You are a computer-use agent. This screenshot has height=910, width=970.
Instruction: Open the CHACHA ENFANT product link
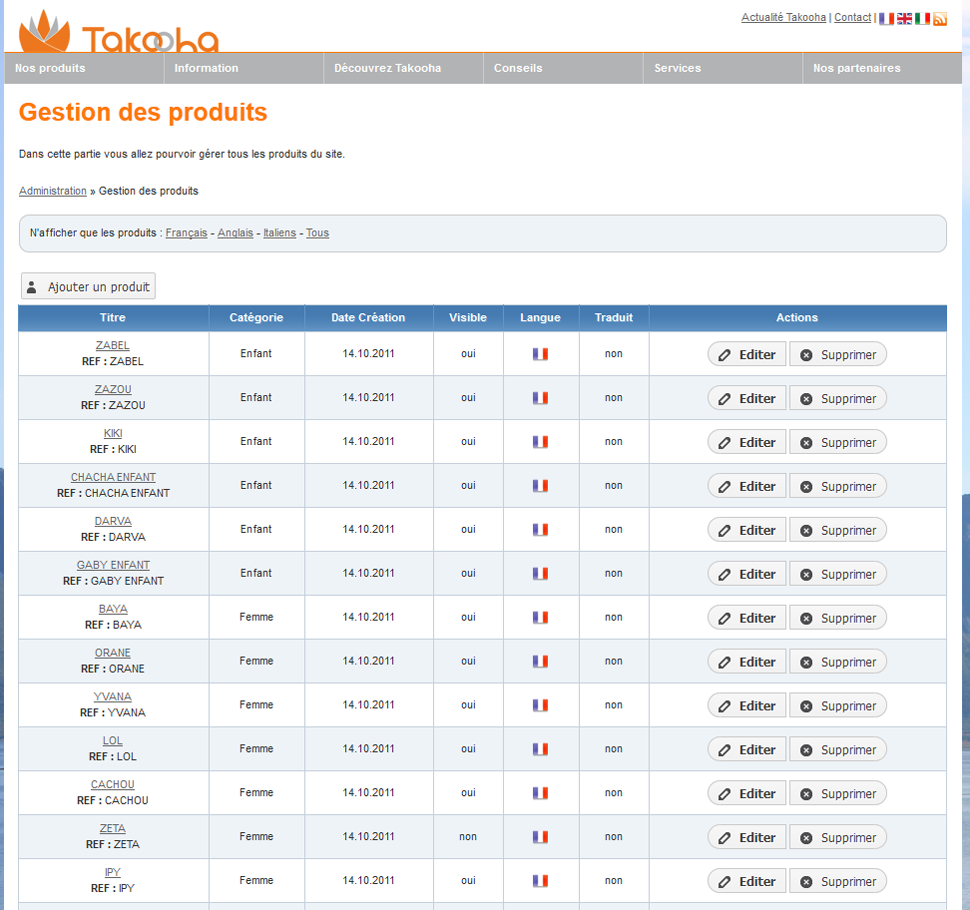[113, 477]
